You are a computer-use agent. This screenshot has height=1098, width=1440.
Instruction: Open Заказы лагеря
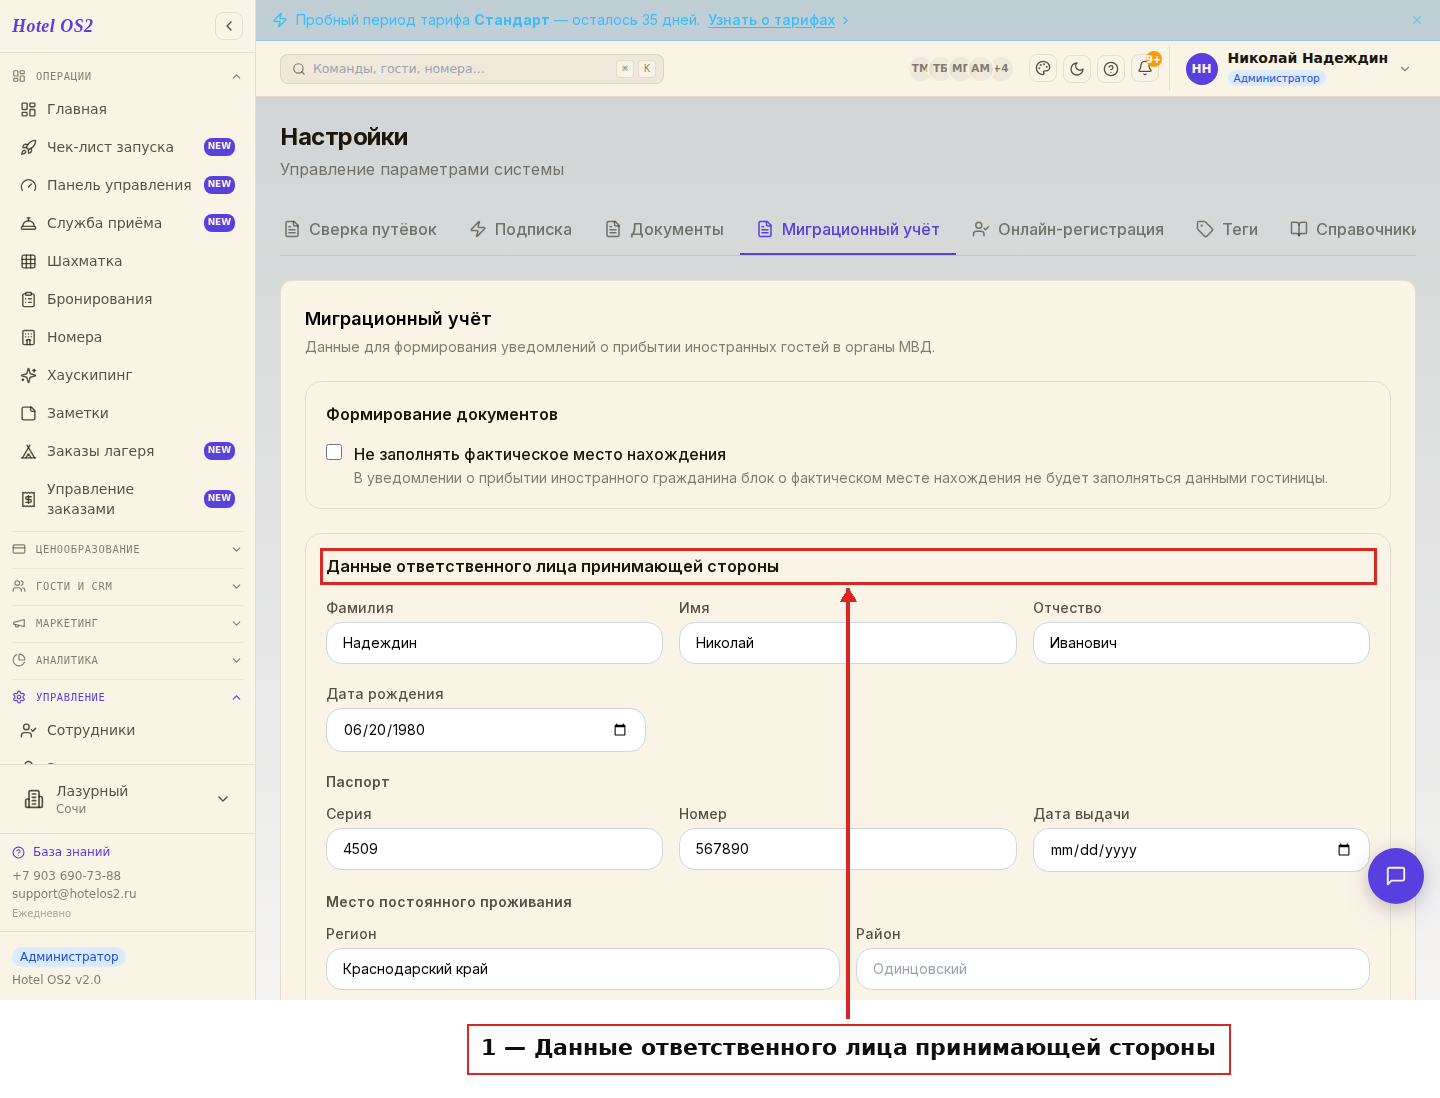(x=128, y=451)
